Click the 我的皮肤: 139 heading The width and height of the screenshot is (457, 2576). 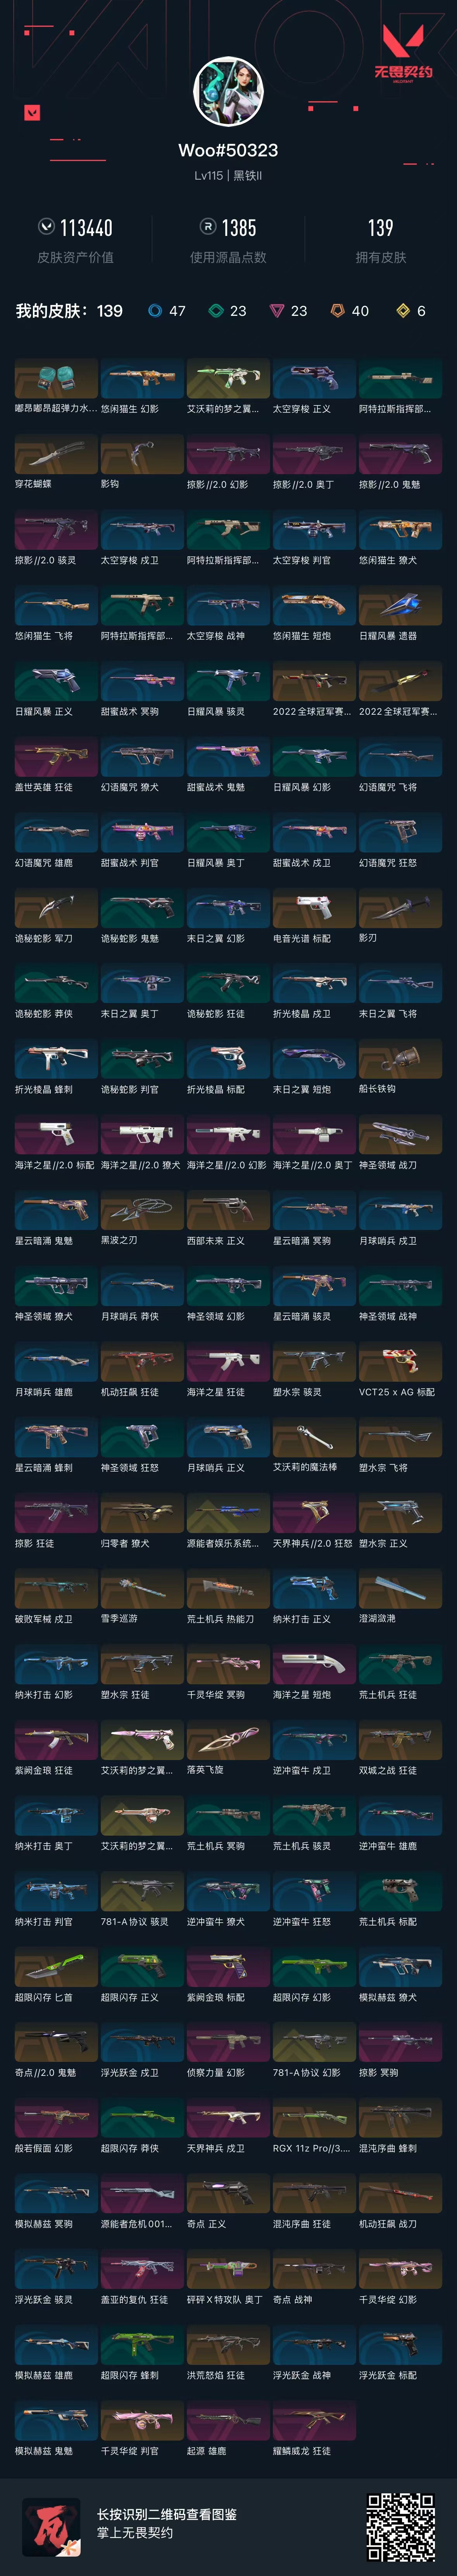pos(69,311)
